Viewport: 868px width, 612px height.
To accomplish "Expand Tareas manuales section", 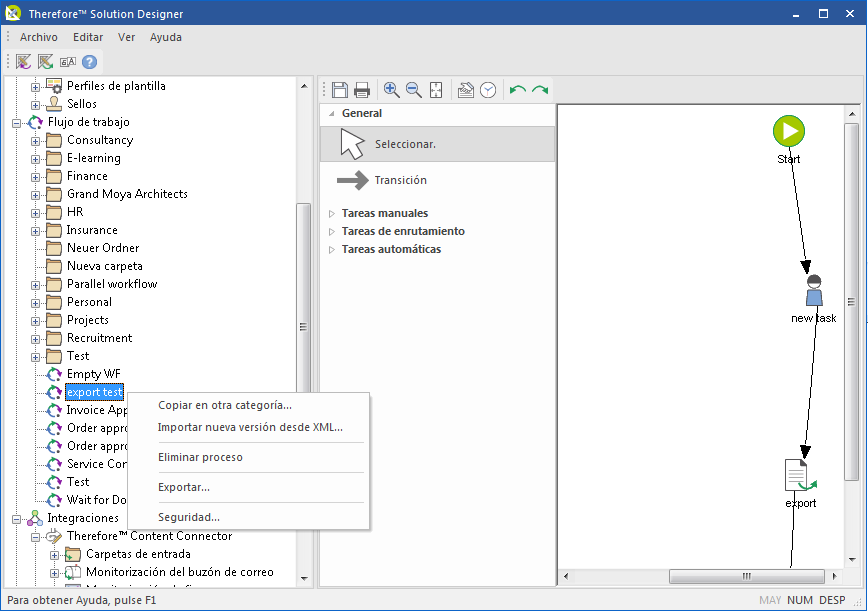I will tap(332, 214).
